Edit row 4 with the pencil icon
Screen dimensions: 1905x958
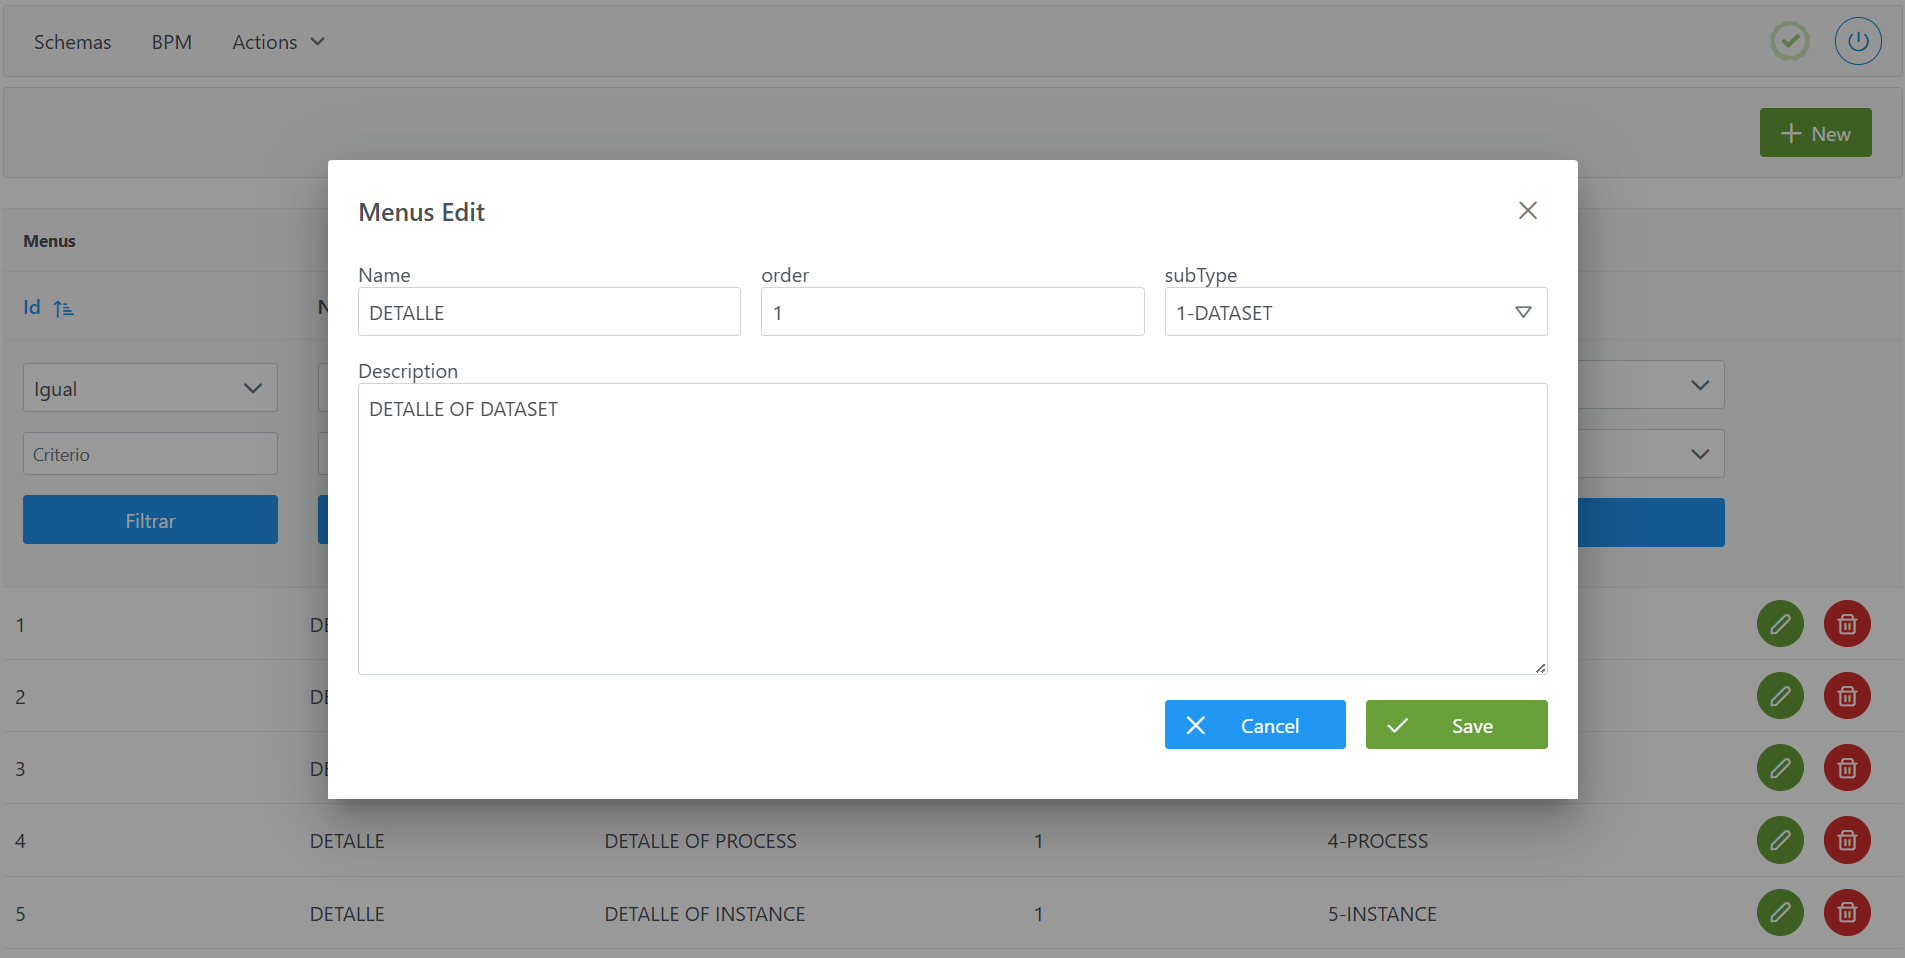(x=1780, y=840)
